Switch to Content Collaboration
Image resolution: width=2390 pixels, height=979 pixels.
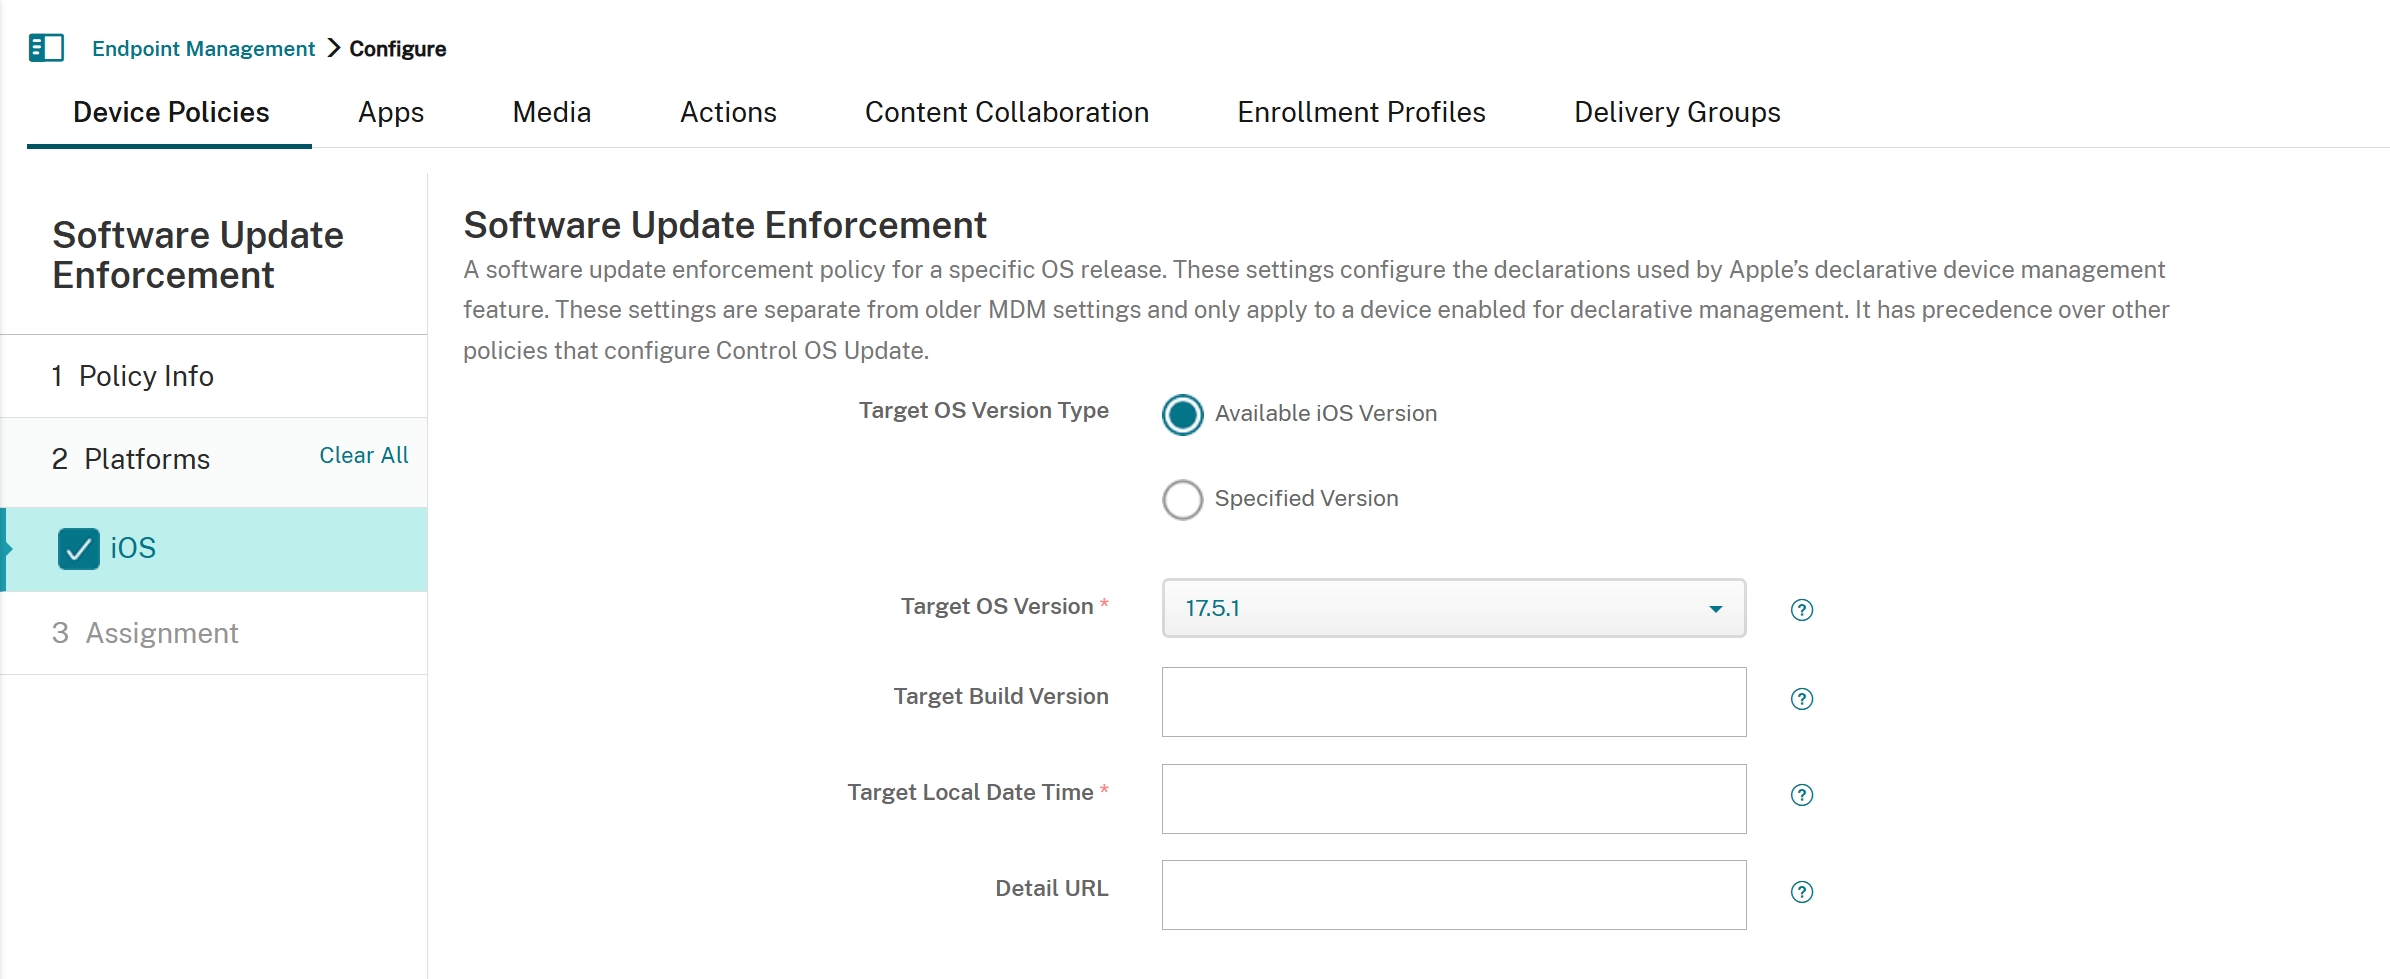pyautogui.click(x=1007, y=112)
